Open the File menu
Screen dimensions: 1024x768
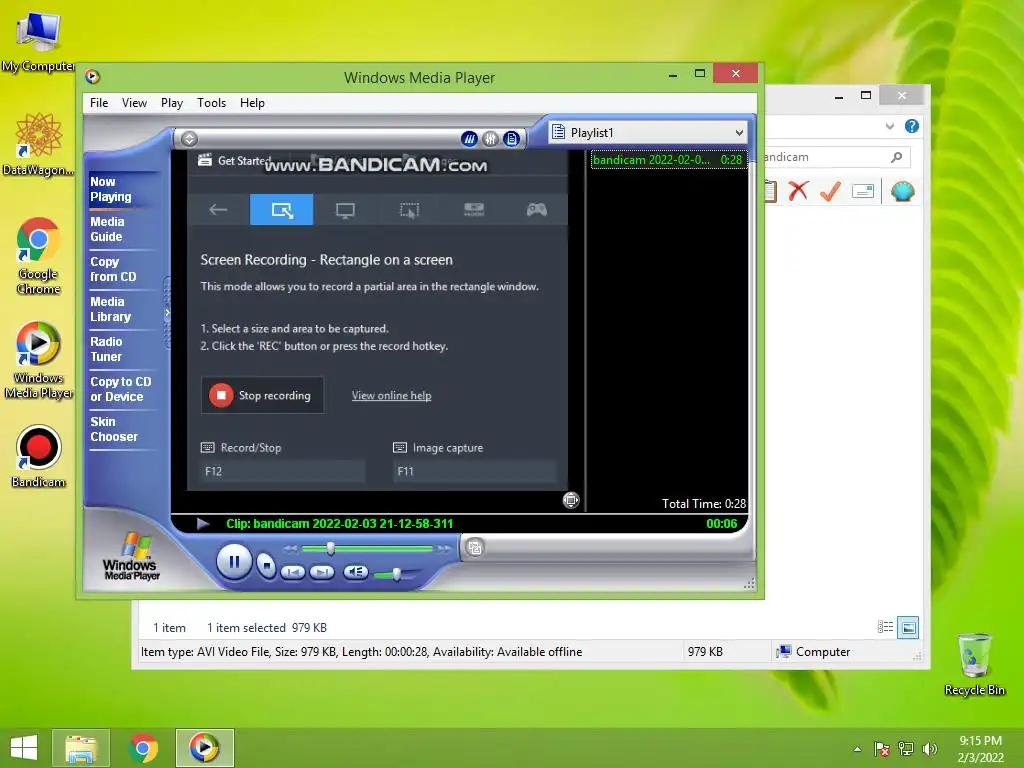coord(99,103)
